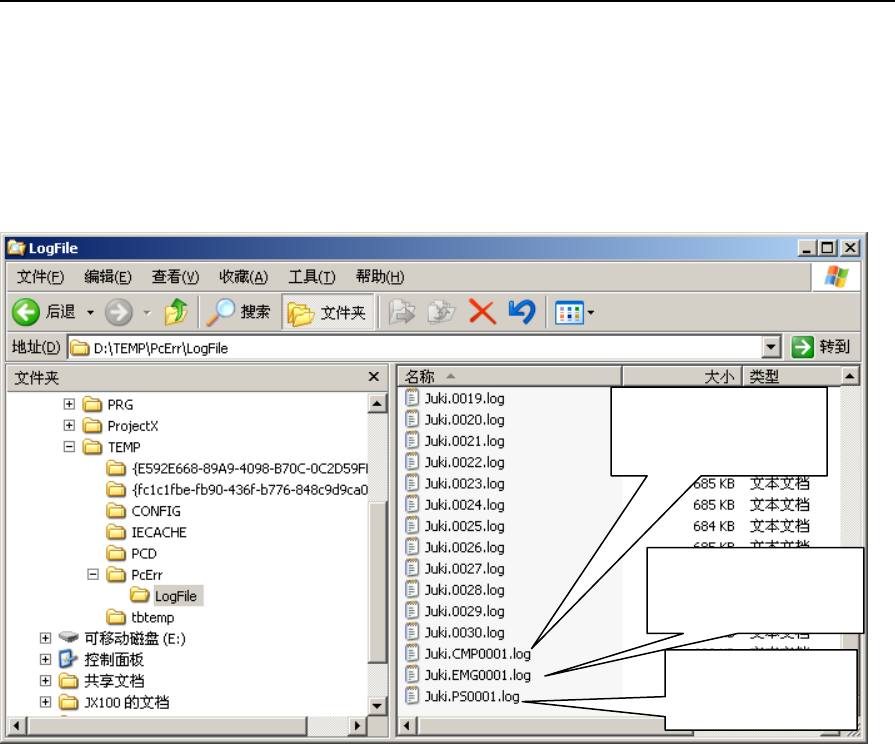Image resolution: width=895 pixels, height=744 pixels.
Task: Select the IECACHE folder
Action: pos(147,532)
